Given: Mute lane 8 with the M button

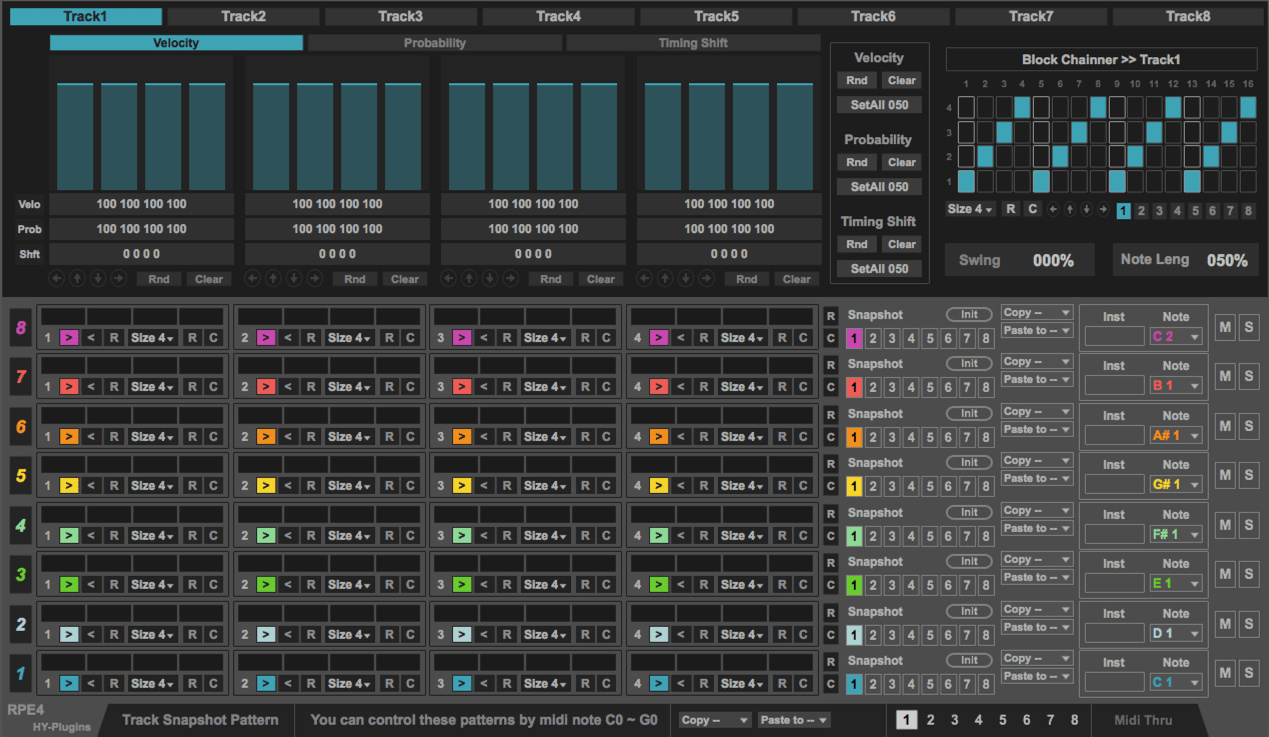Looking at the screenshot, I should coord(1225,327).
